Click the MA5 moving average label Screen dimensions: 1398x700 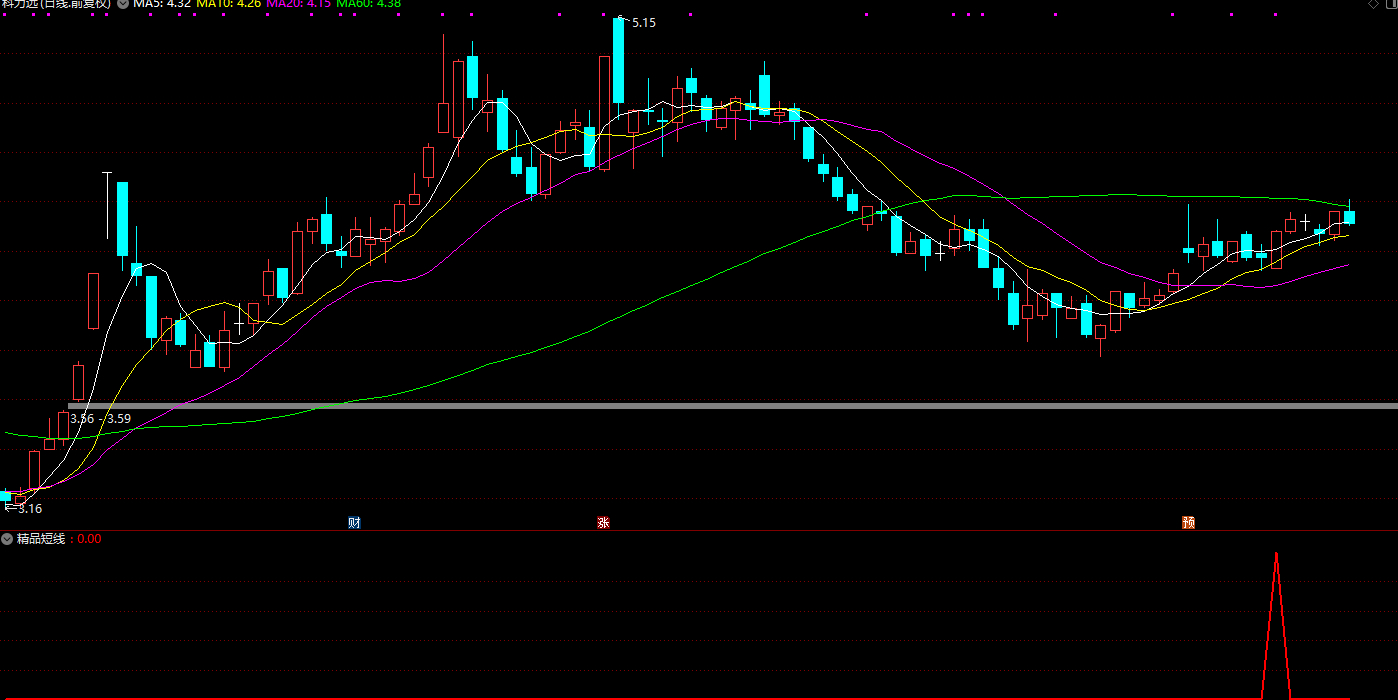162,4
